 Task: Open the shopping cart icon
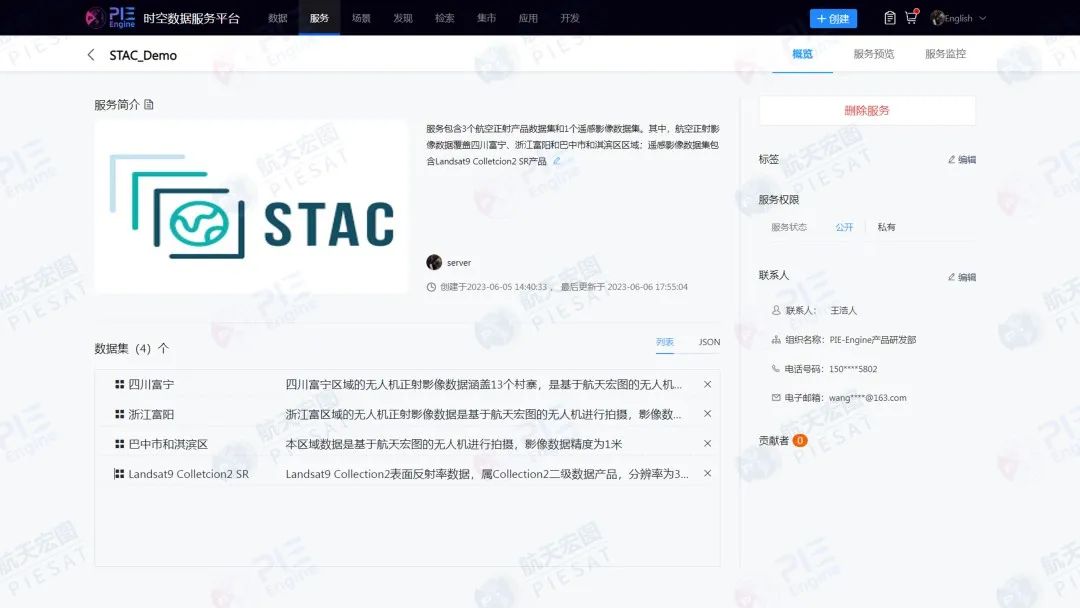pos(911,17)
